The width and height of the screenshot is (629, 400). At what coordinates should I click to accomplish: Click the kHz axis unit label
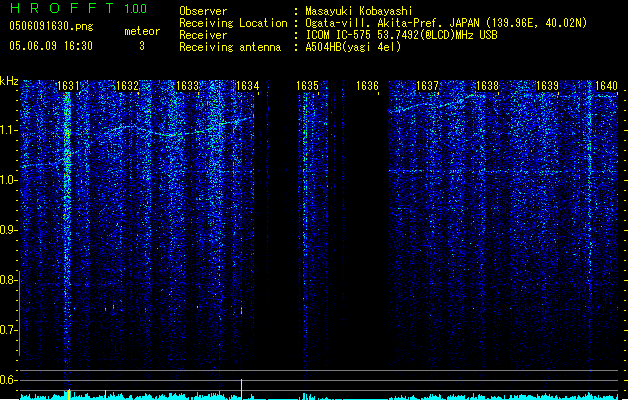(x=9, y=81)
